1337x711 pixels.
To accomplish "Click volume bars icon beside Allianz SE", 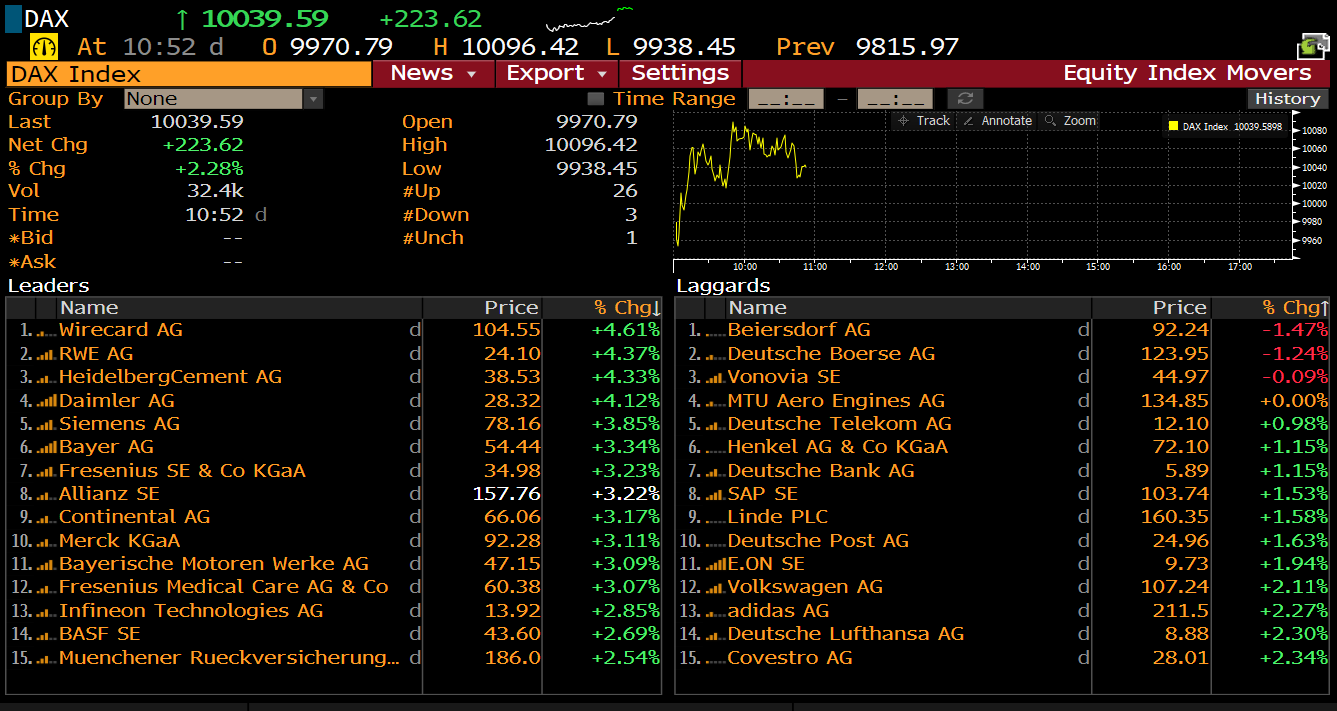I will [x=46, y=494].
